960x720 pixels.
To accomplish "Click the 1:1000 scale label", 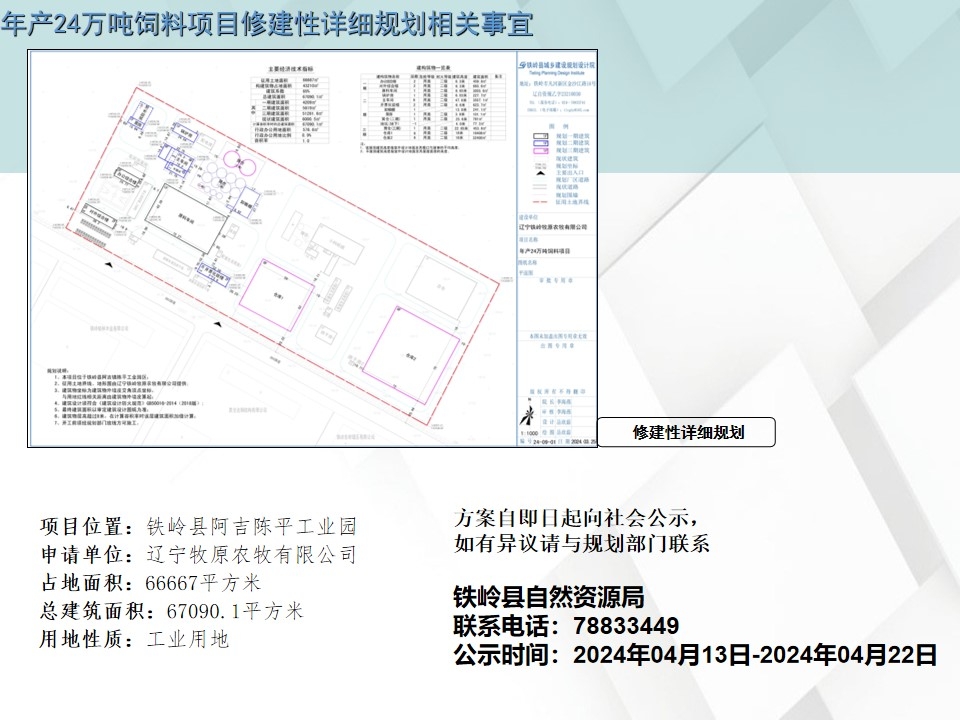I will coord(528,433).
